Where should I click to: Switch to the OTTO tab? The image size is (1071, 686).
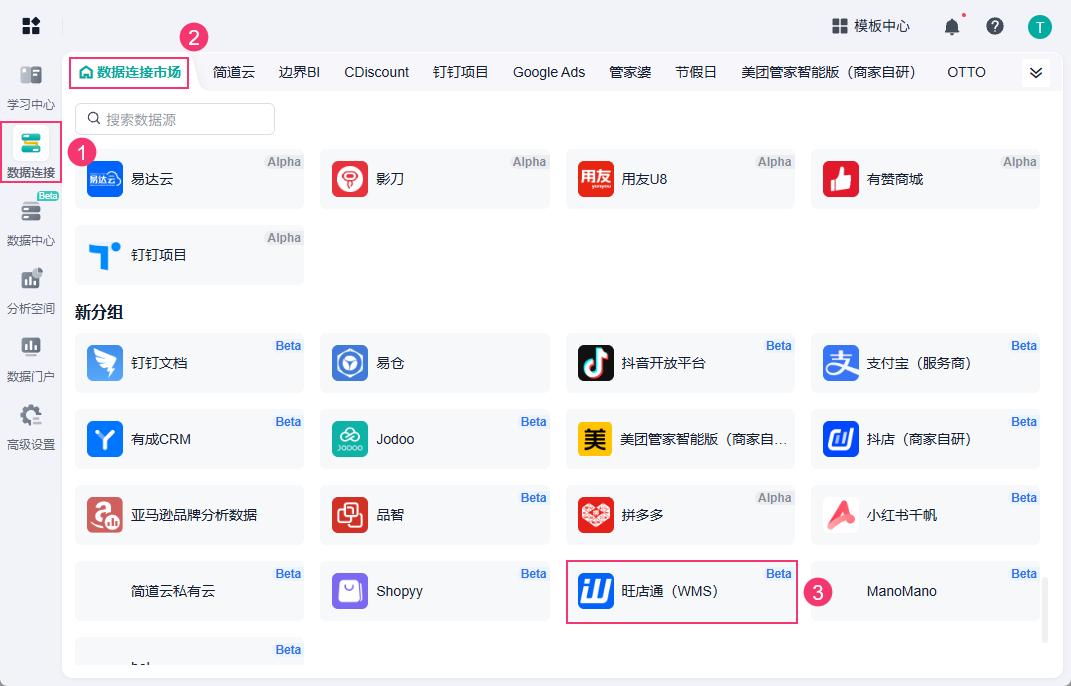point(966,72)
